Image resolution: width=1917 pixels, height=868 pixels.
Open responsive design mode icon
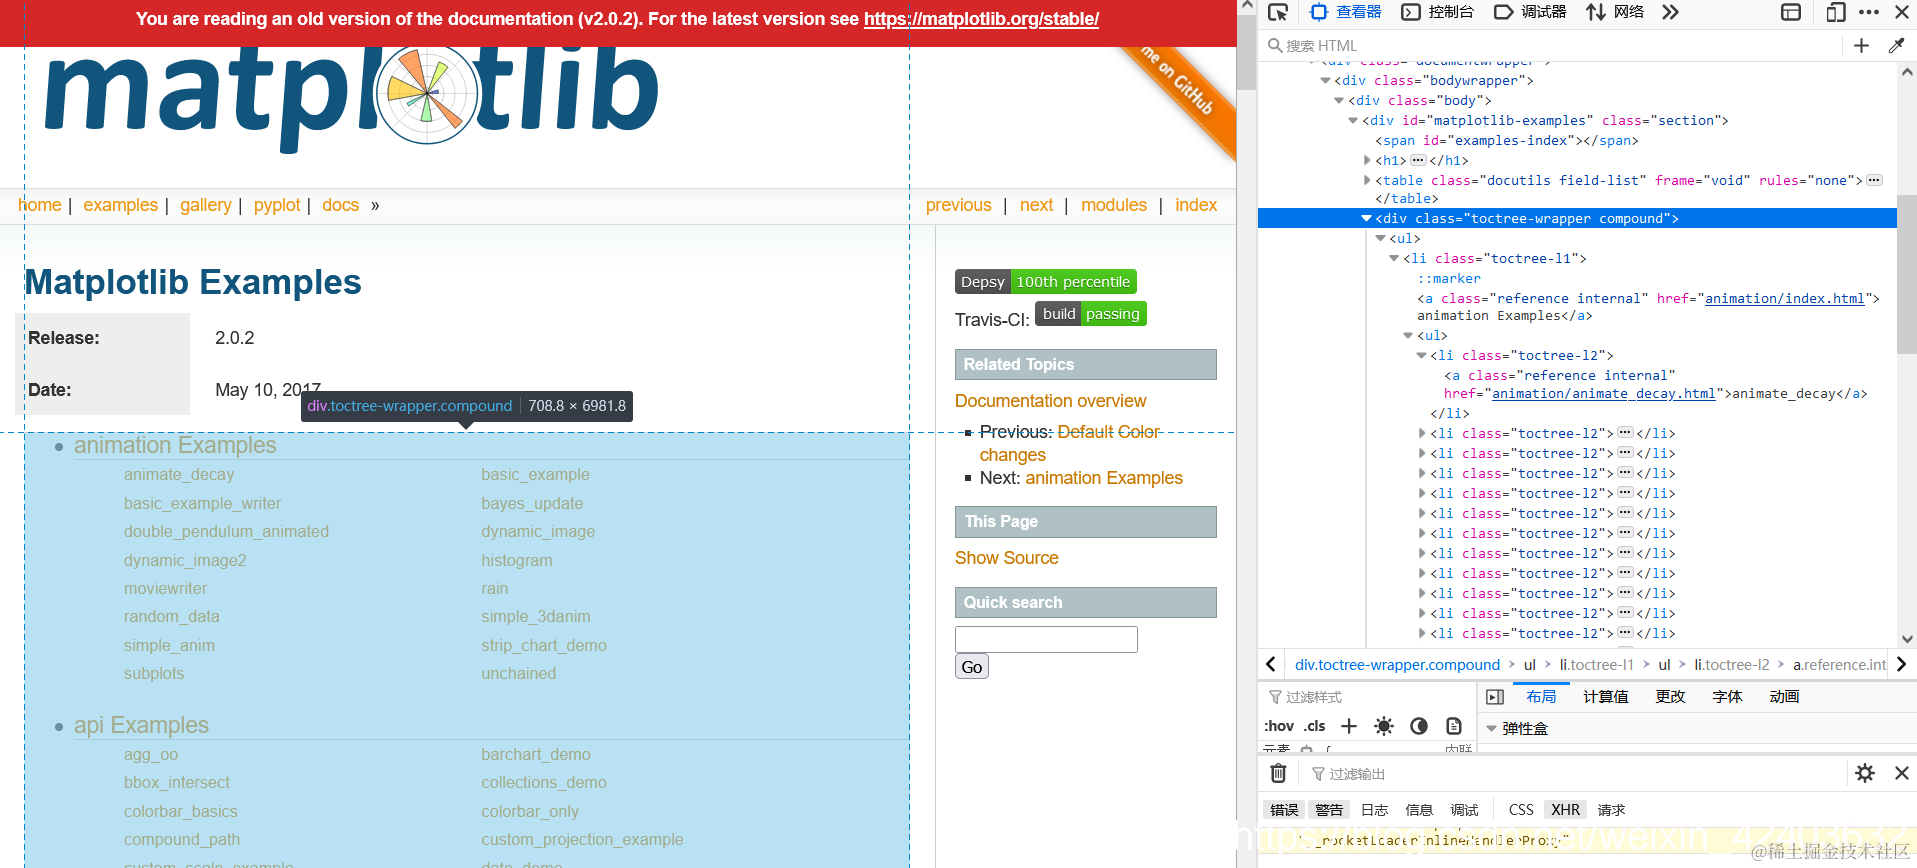(1836, 12)
